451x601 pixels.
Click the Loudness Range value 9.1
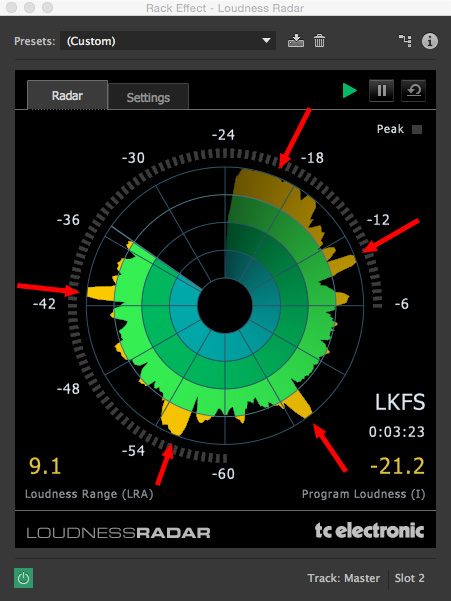coord(45,466)
